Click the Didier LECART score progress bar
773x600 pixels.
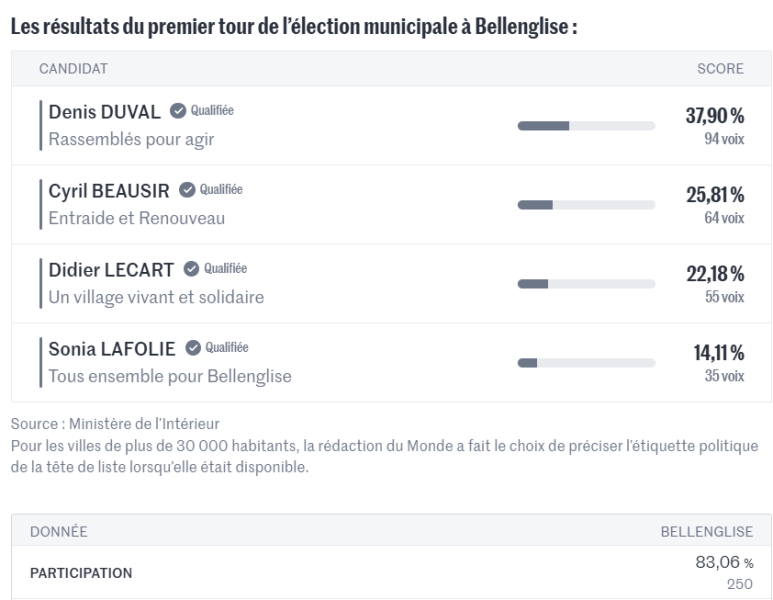coord(586,284)
